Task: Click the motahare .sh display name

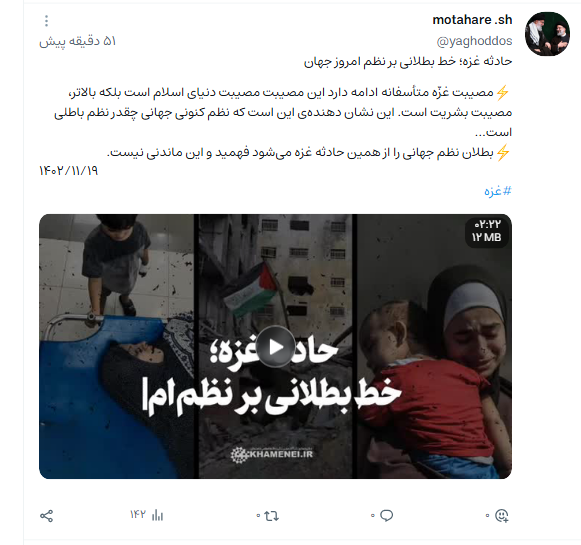Action: point(472,20)
